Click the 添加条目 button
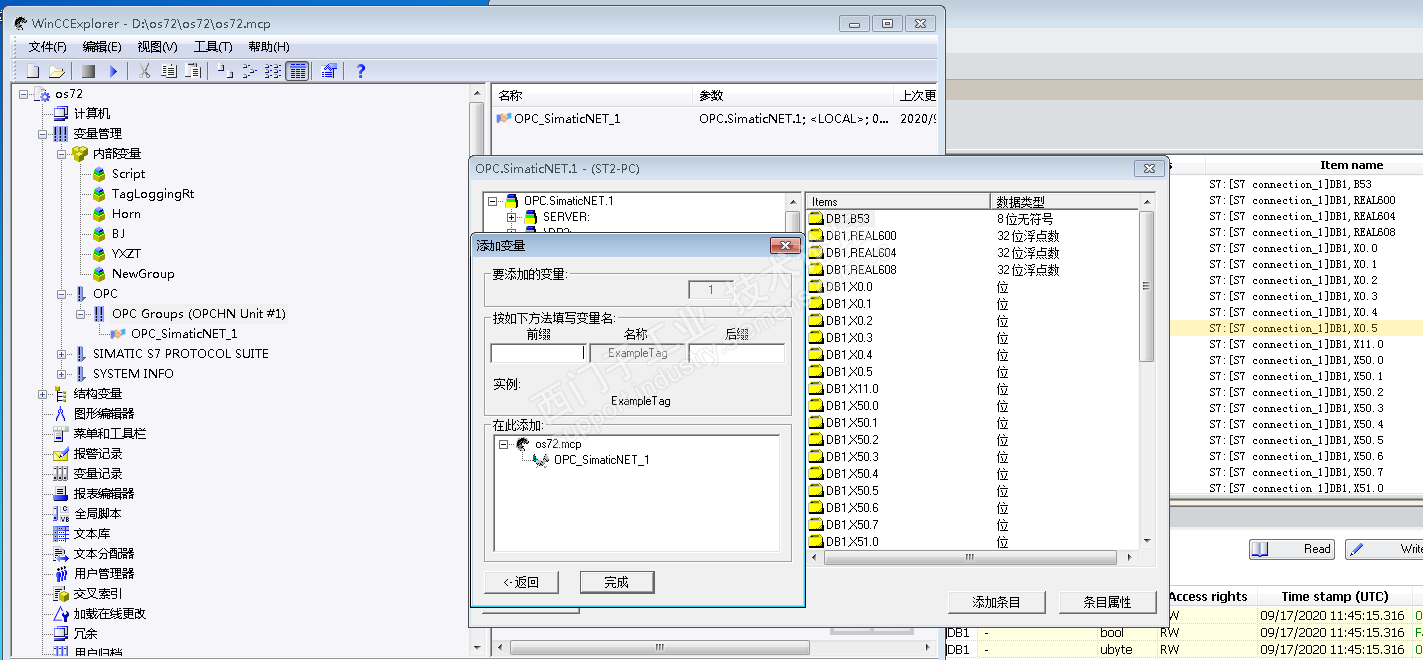This screenshot has width=1423, height=660. point(997,602)
